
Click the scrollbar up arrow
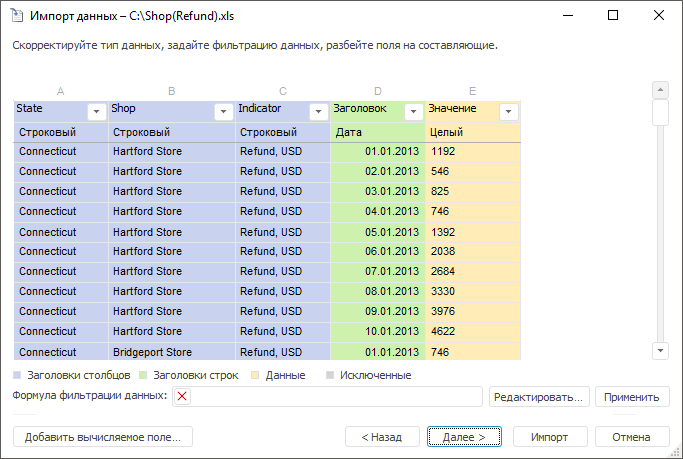(x=660, y=89)
